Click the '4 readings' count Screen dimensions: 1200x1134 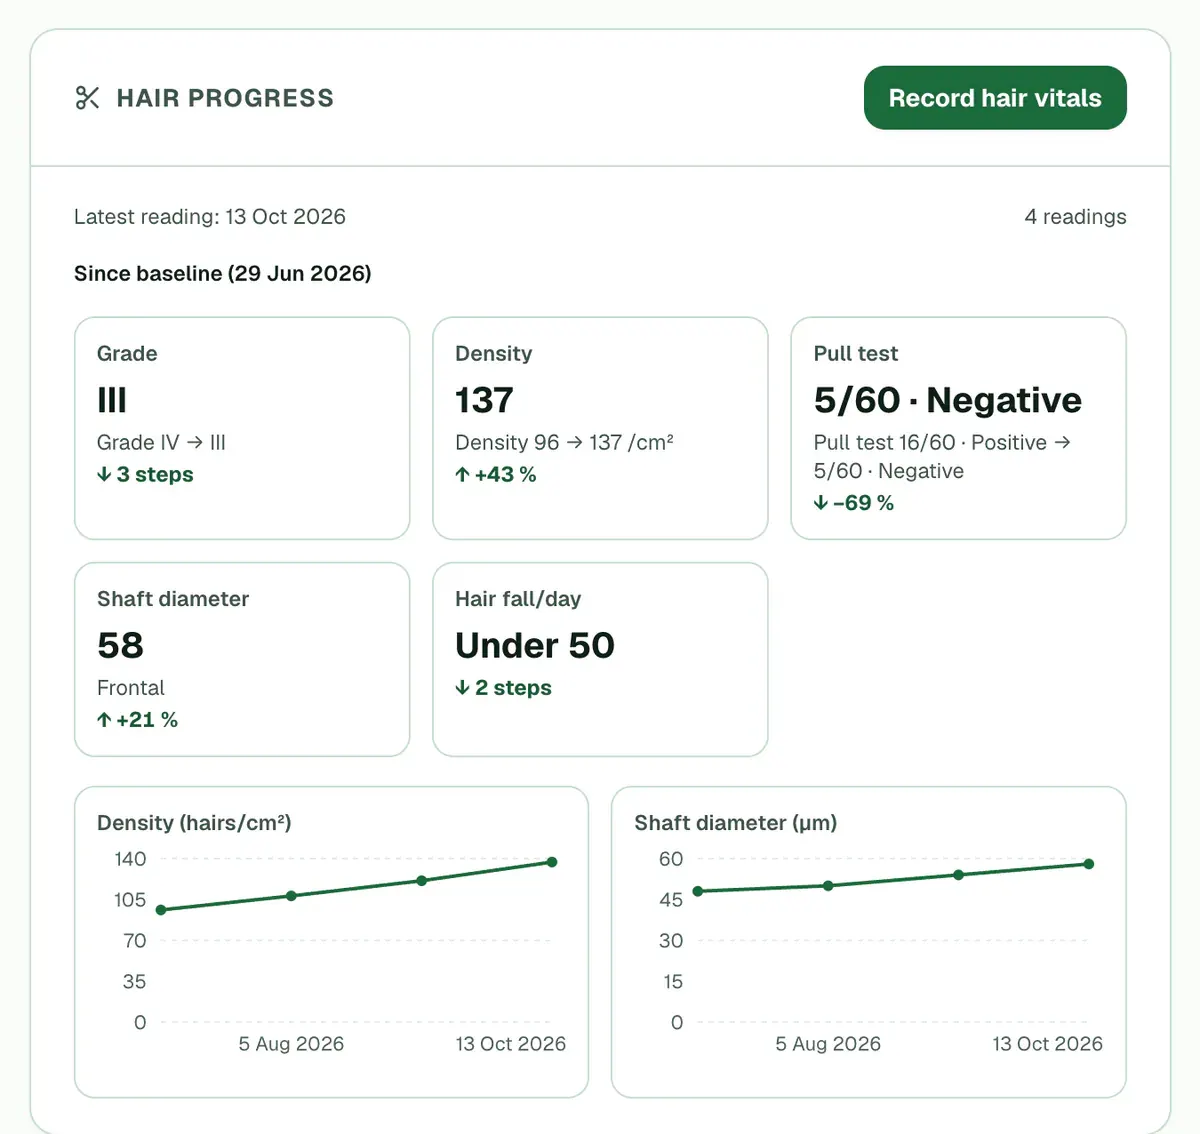coord(1075,217)
